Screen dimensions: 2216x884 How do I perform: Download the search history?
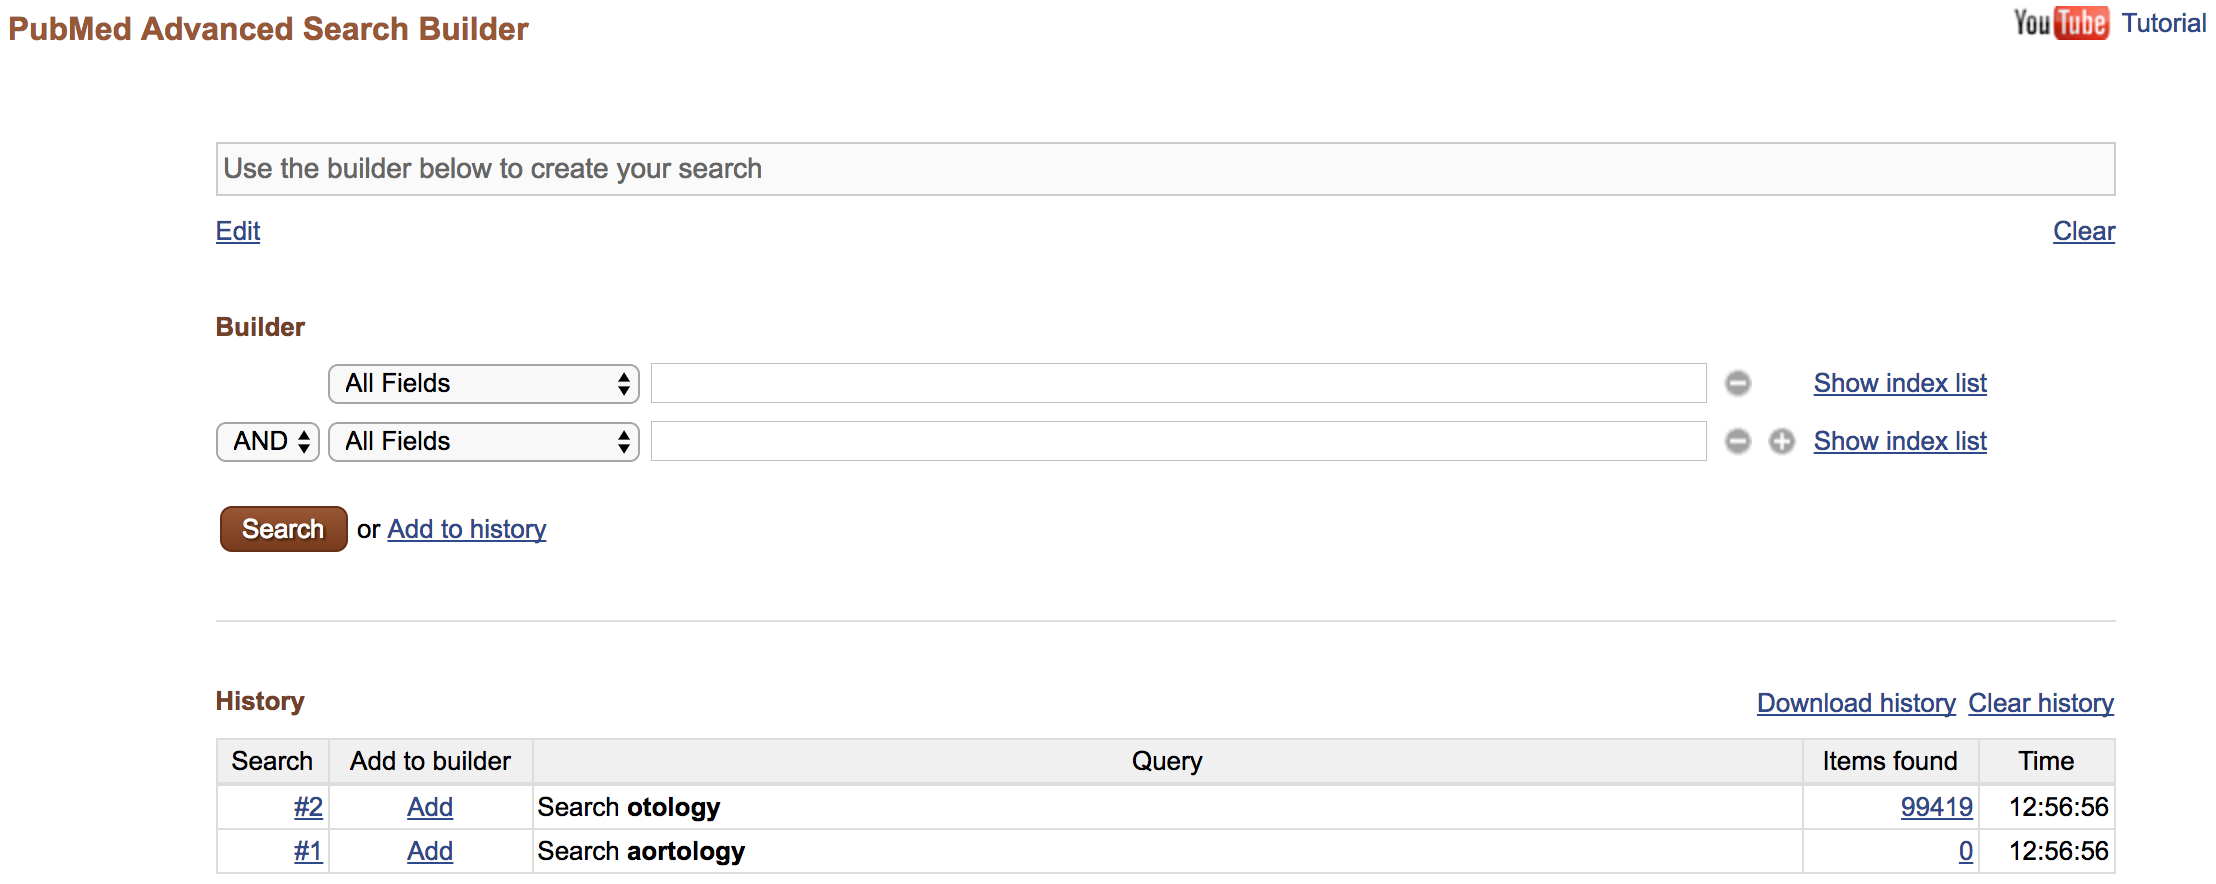coord(1855,703)
